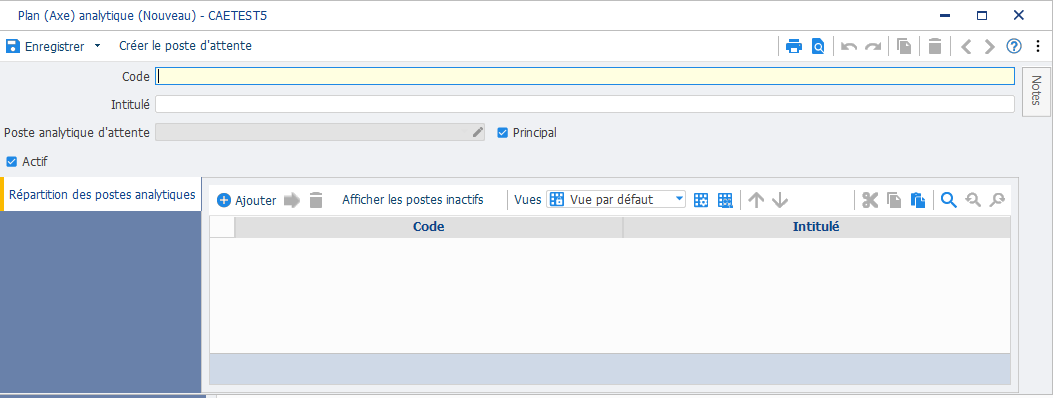Click the print icon in top toolbar
The width and height of the screenshot is (1053, 398).
[794, 46]
